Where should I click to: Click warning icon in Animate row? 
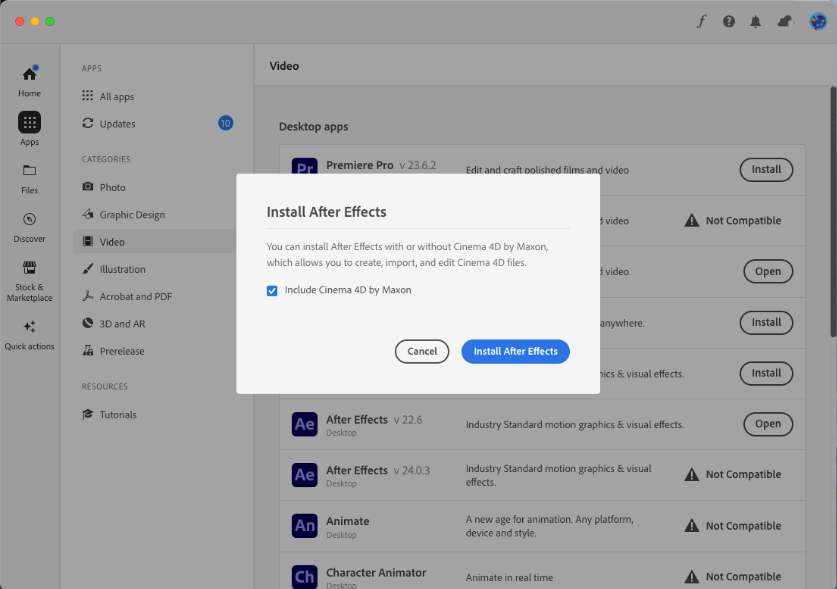pos(692,525)
